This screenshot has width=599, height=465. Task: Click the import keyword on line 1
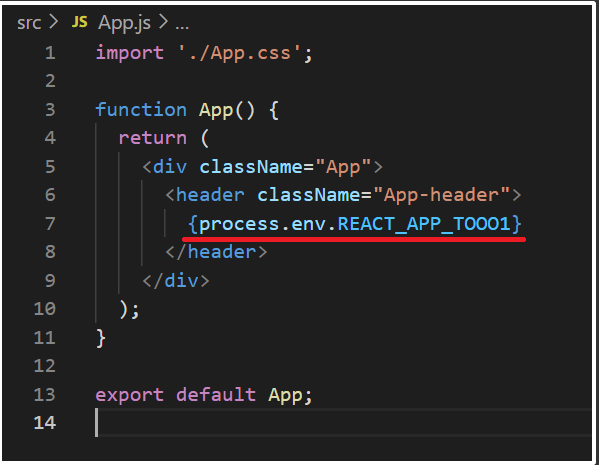pos(130,53)
